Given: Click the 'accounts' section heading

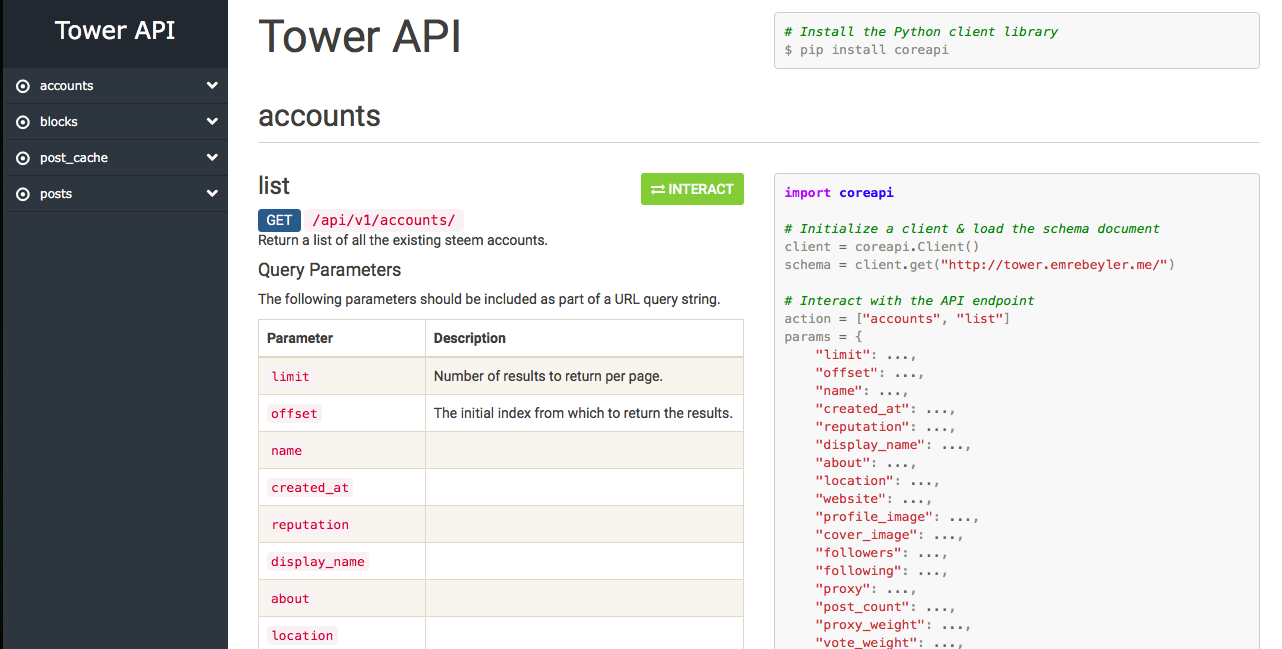Looking at the screenshot, I should (x=319, y=116).
